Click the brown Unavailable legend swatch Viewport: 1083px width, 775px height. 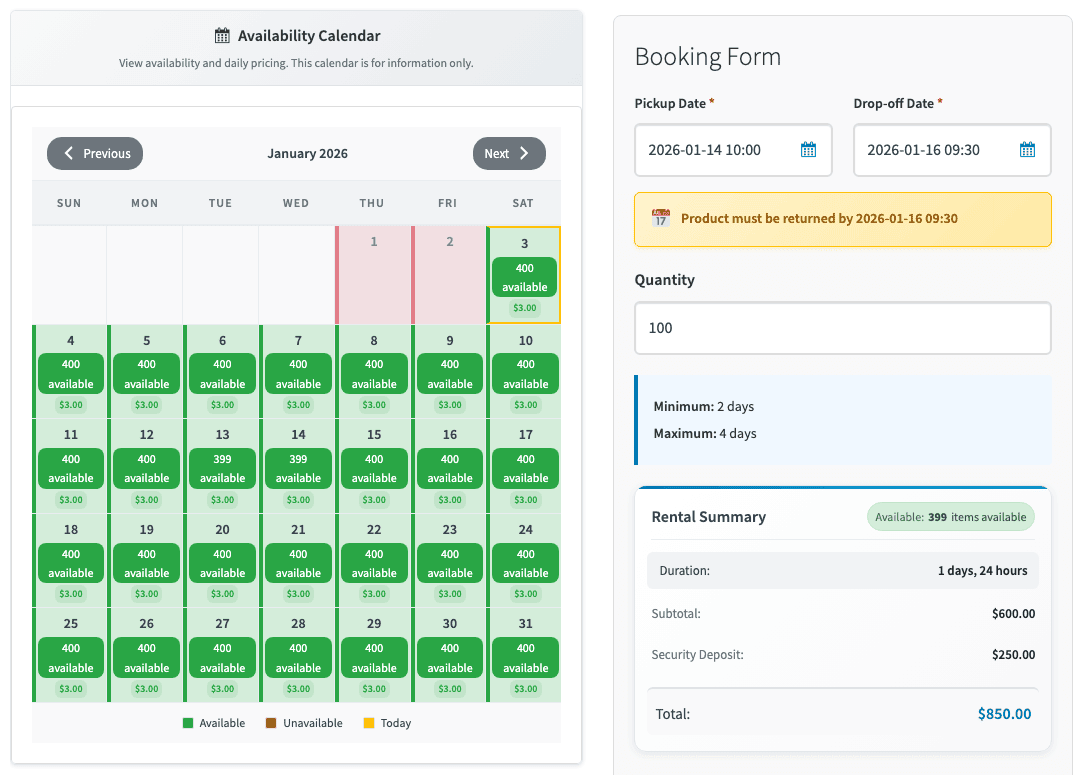point(271,723)
